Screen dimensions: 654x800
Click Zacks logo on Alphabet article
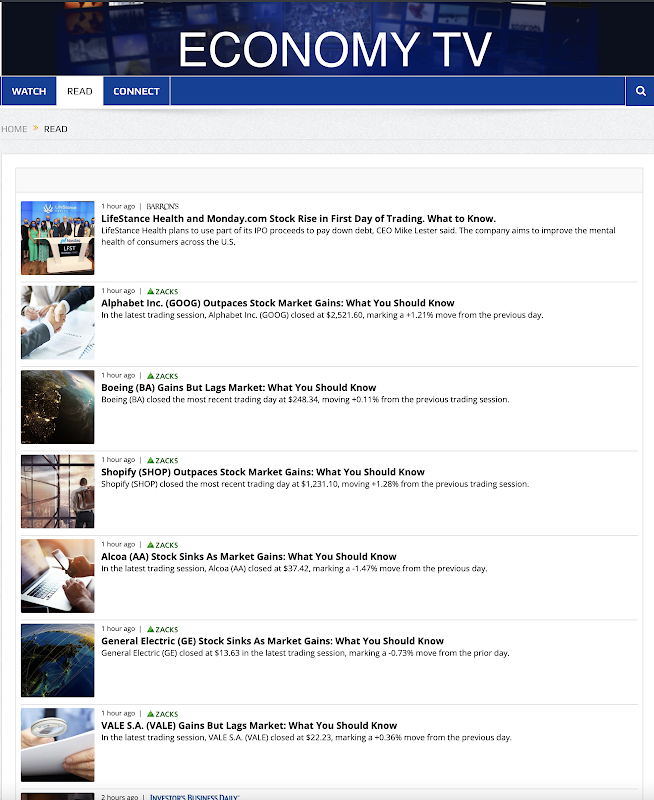(x=162, y=291)
